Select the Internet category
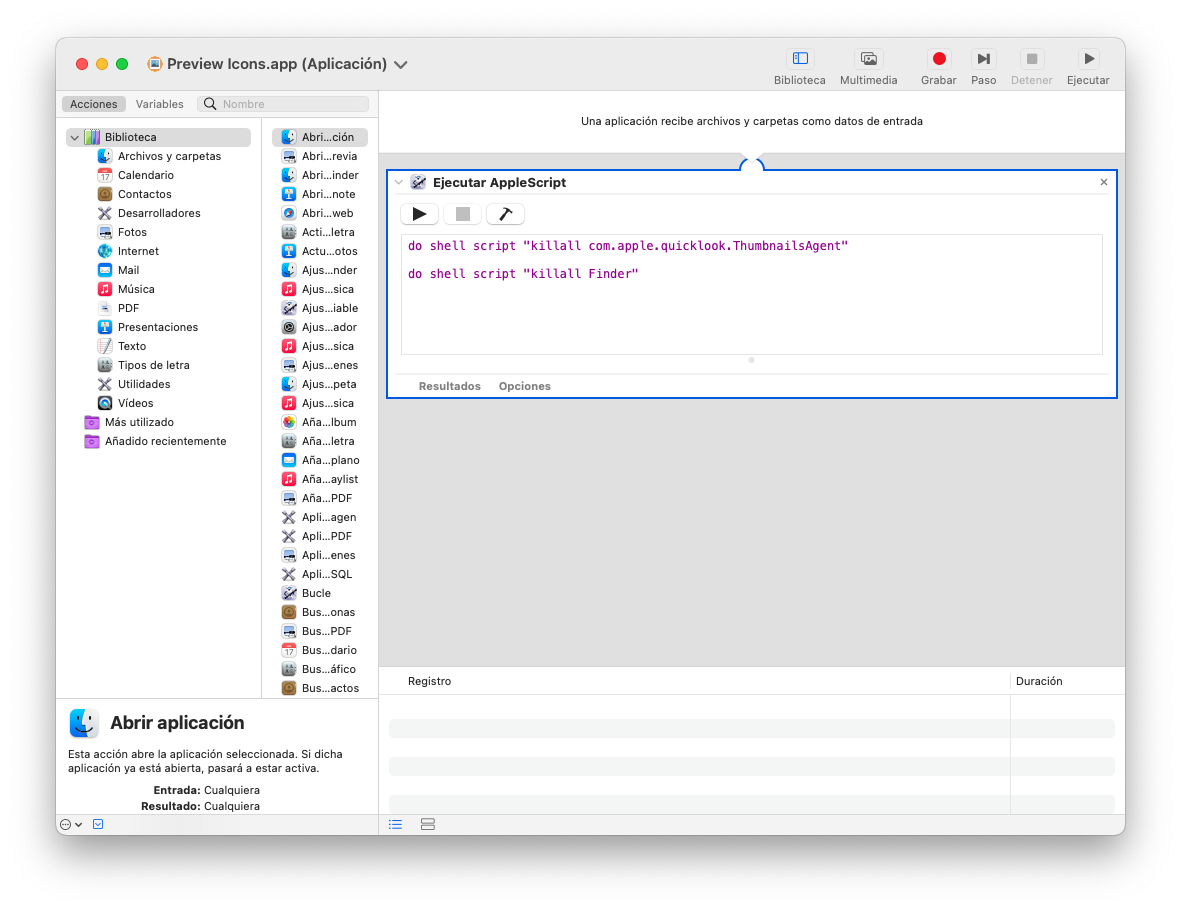This screenshot has height=909, width=1181. [129, 251]
